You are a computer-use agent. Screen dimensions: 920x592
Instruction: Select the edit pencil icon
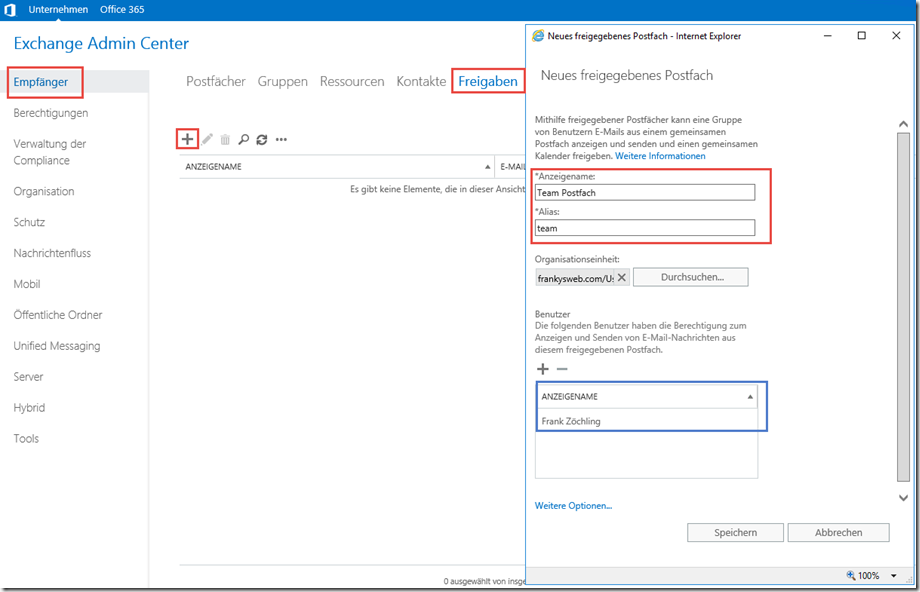207,139
